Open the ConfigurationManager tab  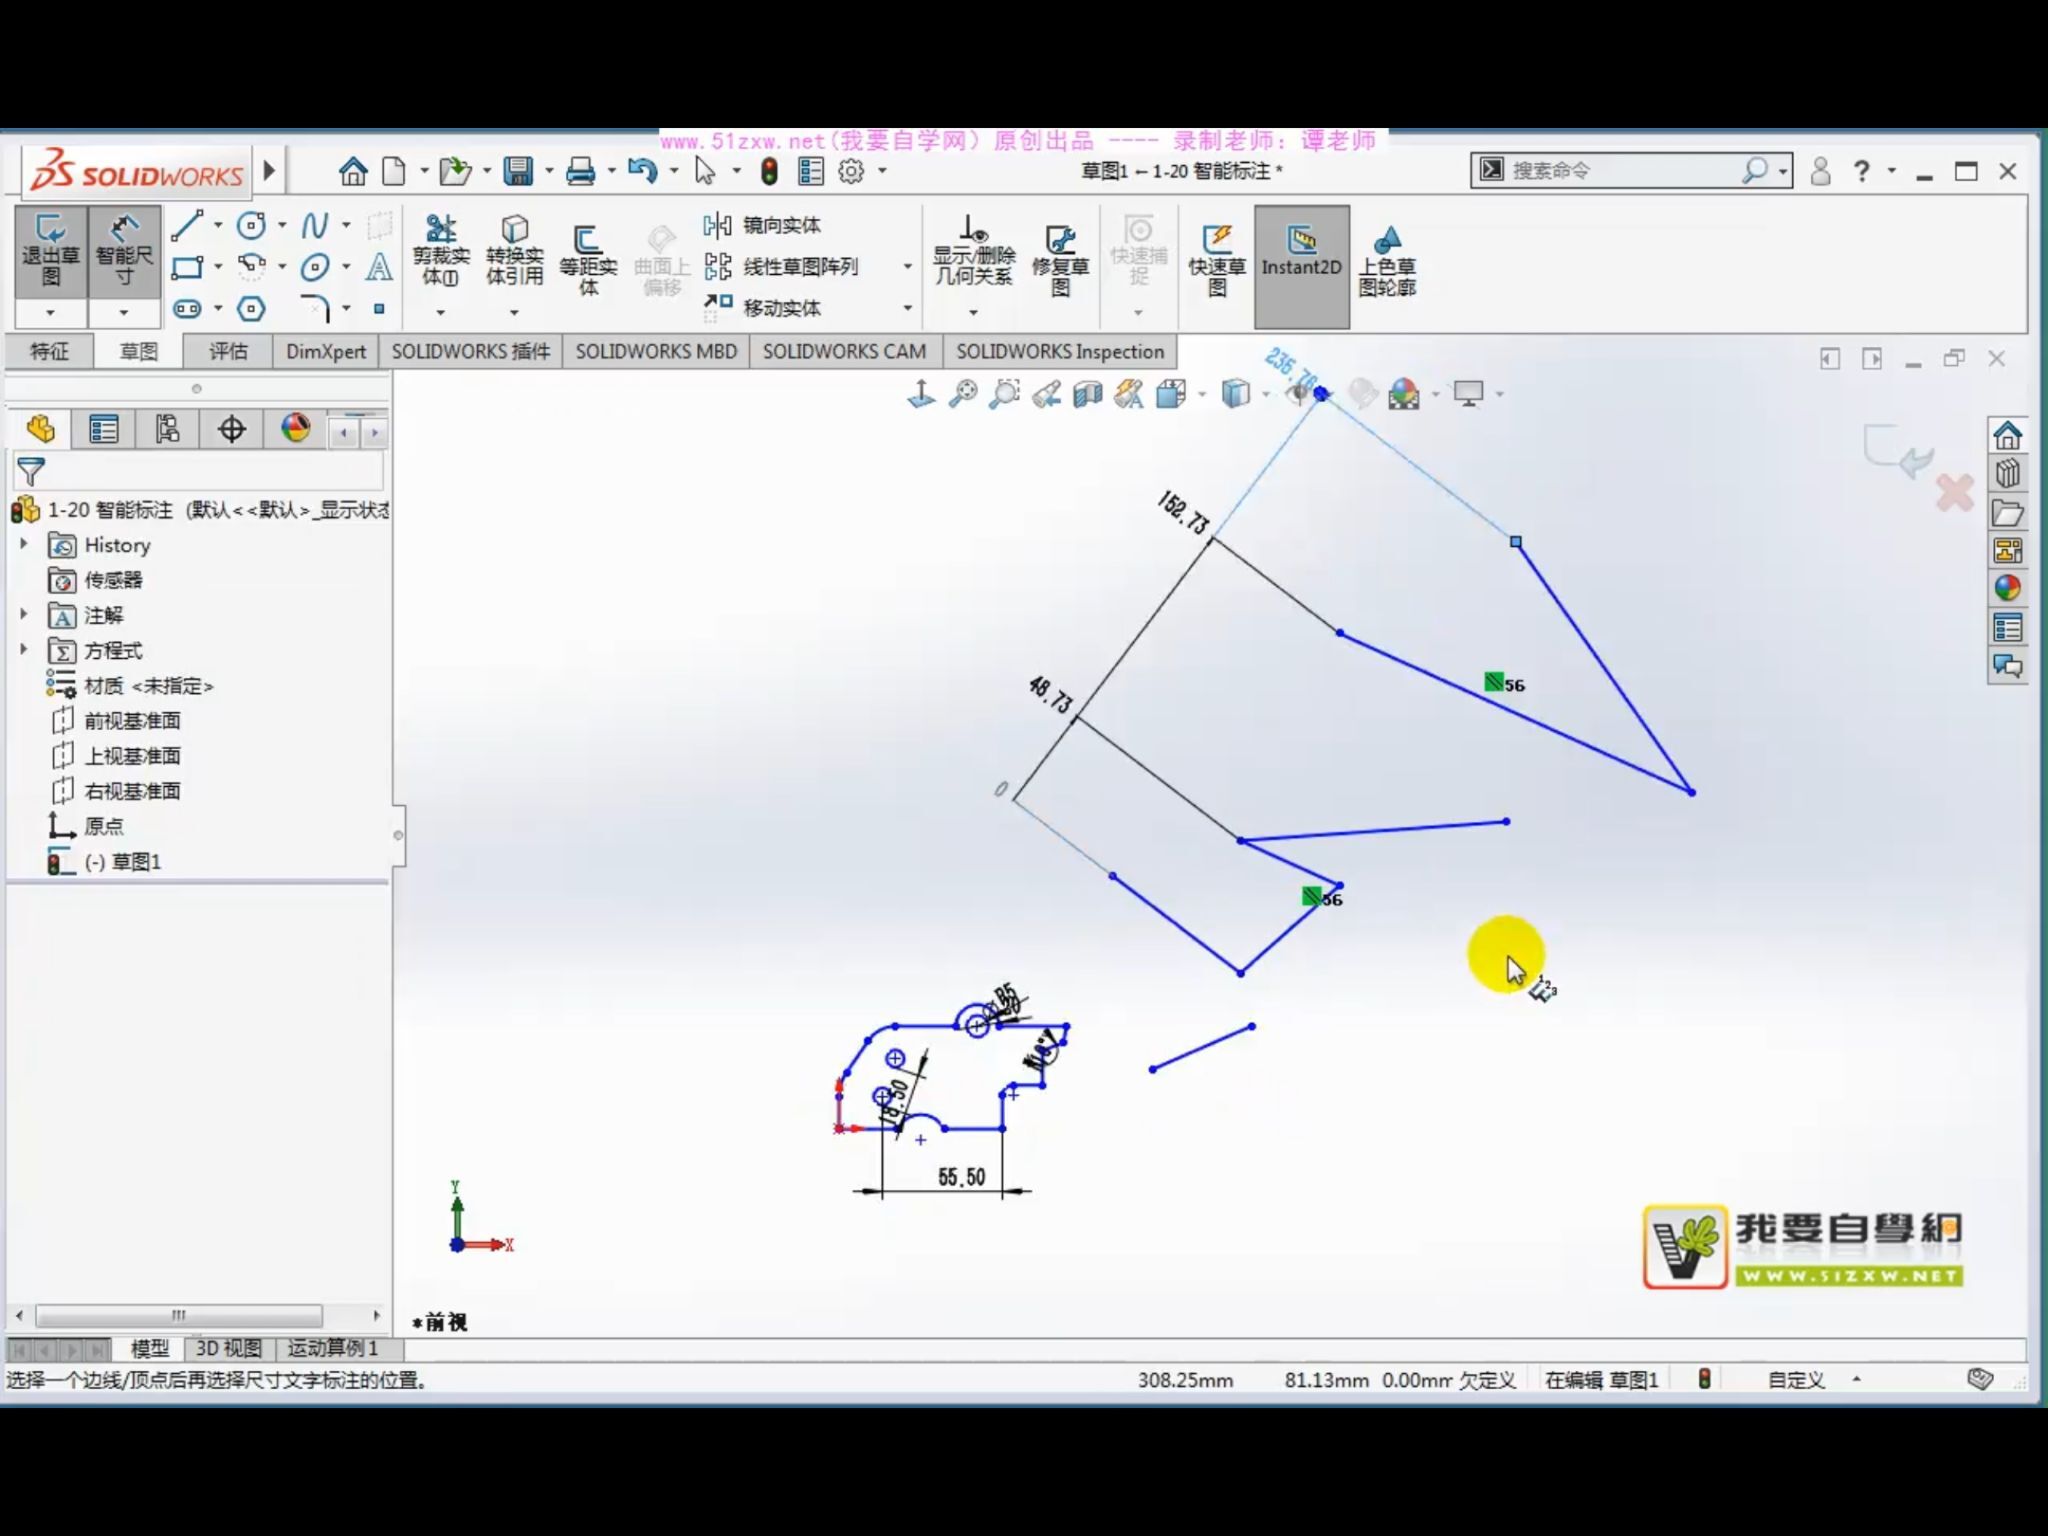[x=167, y=429]
